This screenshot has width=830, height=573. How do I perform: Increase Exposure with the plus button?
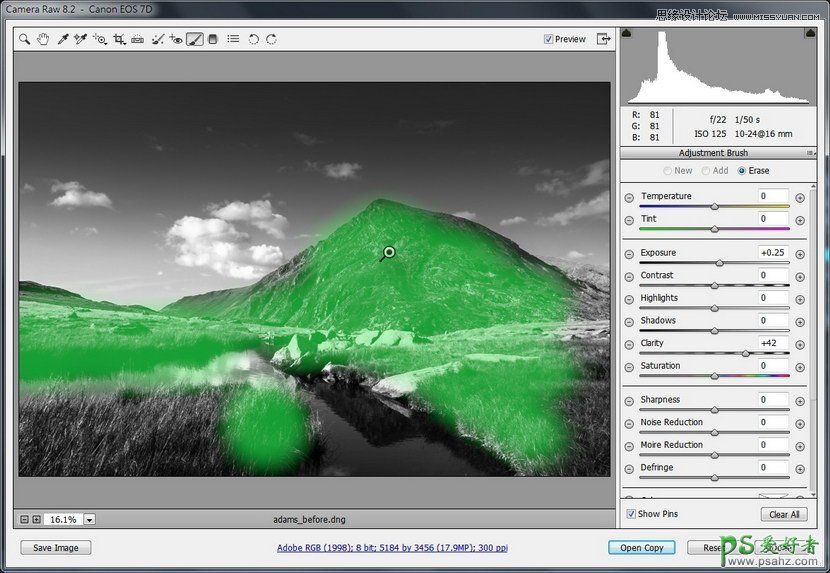pos(800,254)
